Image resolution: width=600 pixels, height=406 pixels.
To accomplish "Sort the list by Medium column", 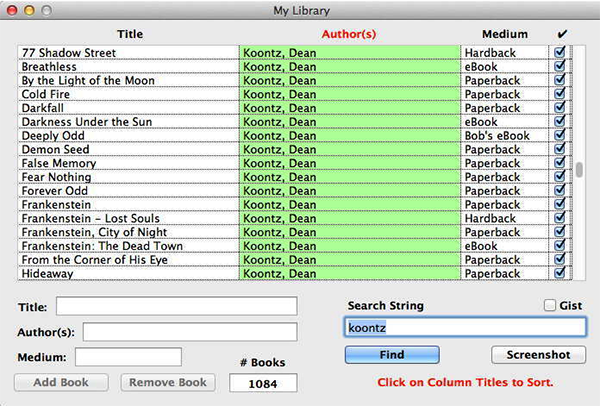I will [504, 34].
